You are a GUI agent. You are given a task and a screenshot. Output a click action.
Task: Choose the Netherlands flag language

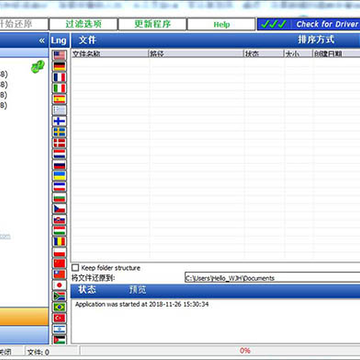(x=60, y=154)
